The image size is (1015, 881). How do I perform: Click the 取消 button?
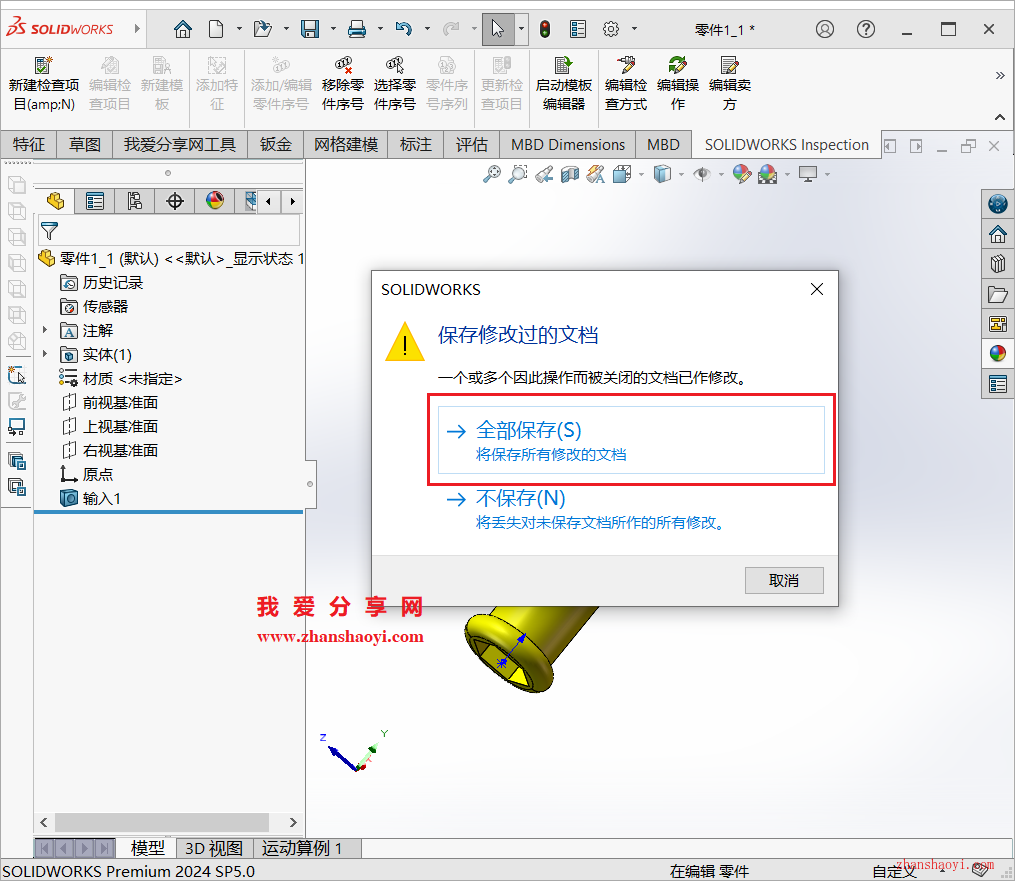pos(784,581)
